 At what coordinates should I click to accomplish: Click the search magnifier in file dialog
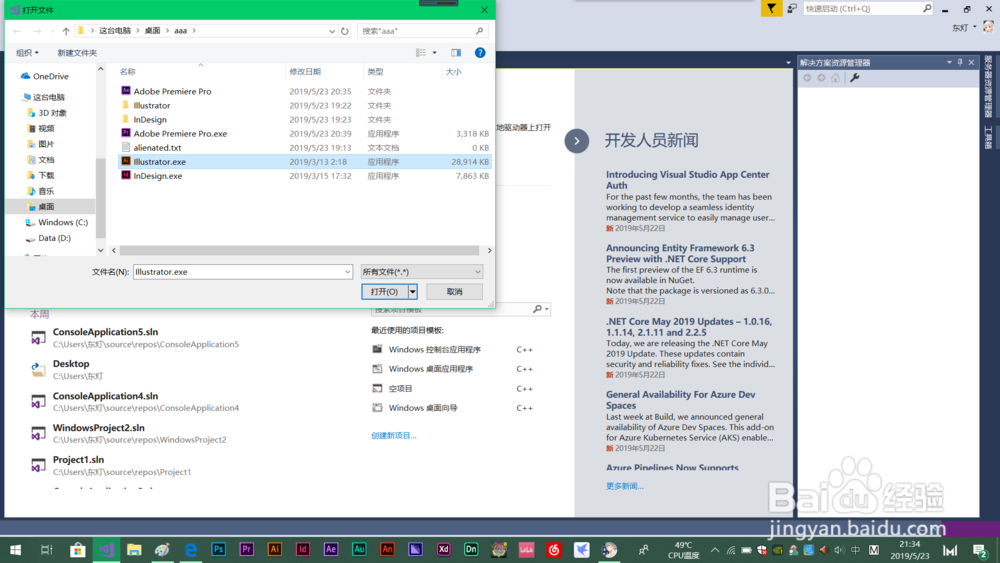click(x=480, y=31)
